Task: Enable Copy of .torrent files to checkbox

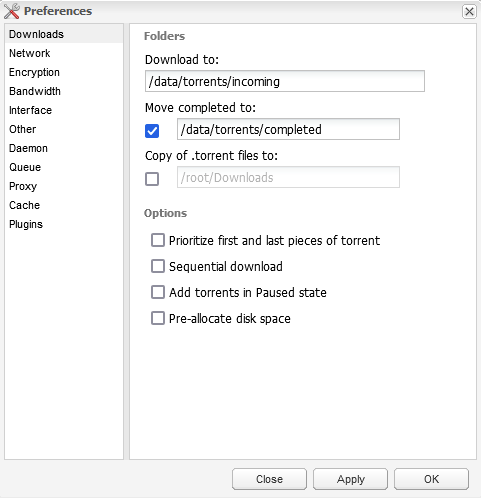Action: click(152, 179)
